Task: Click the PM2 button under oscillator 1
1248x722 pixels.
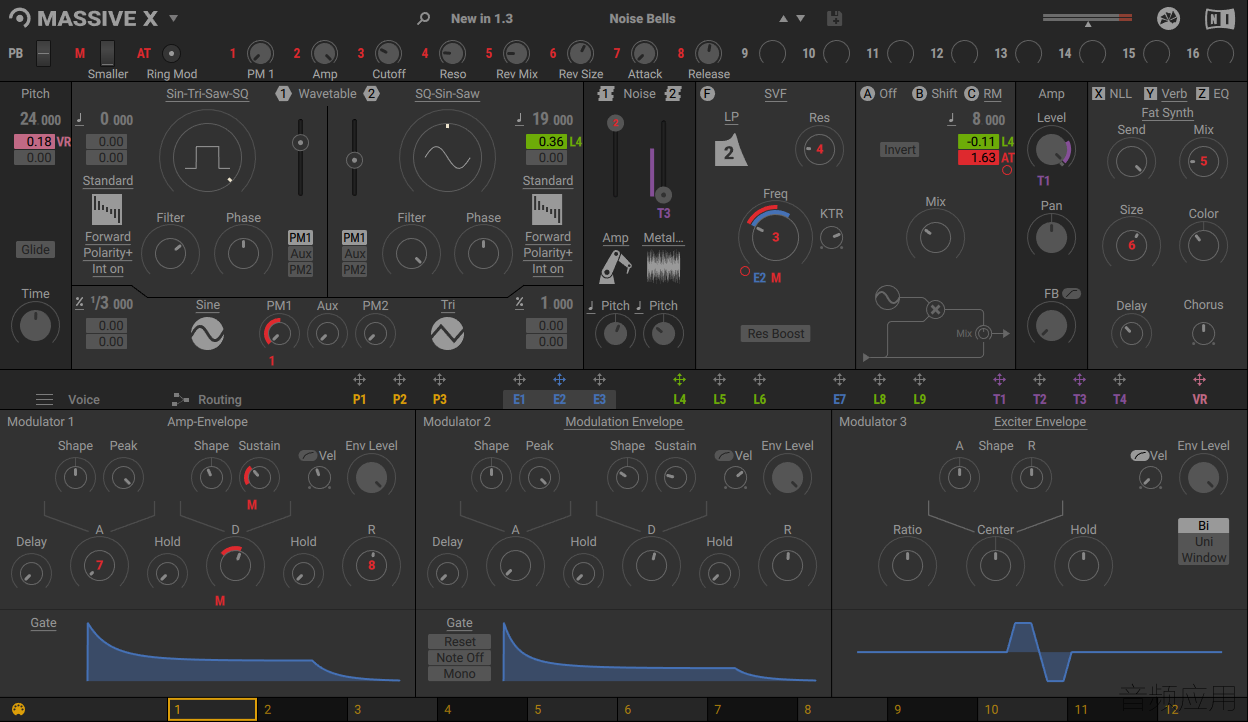Action: [301, 270]
